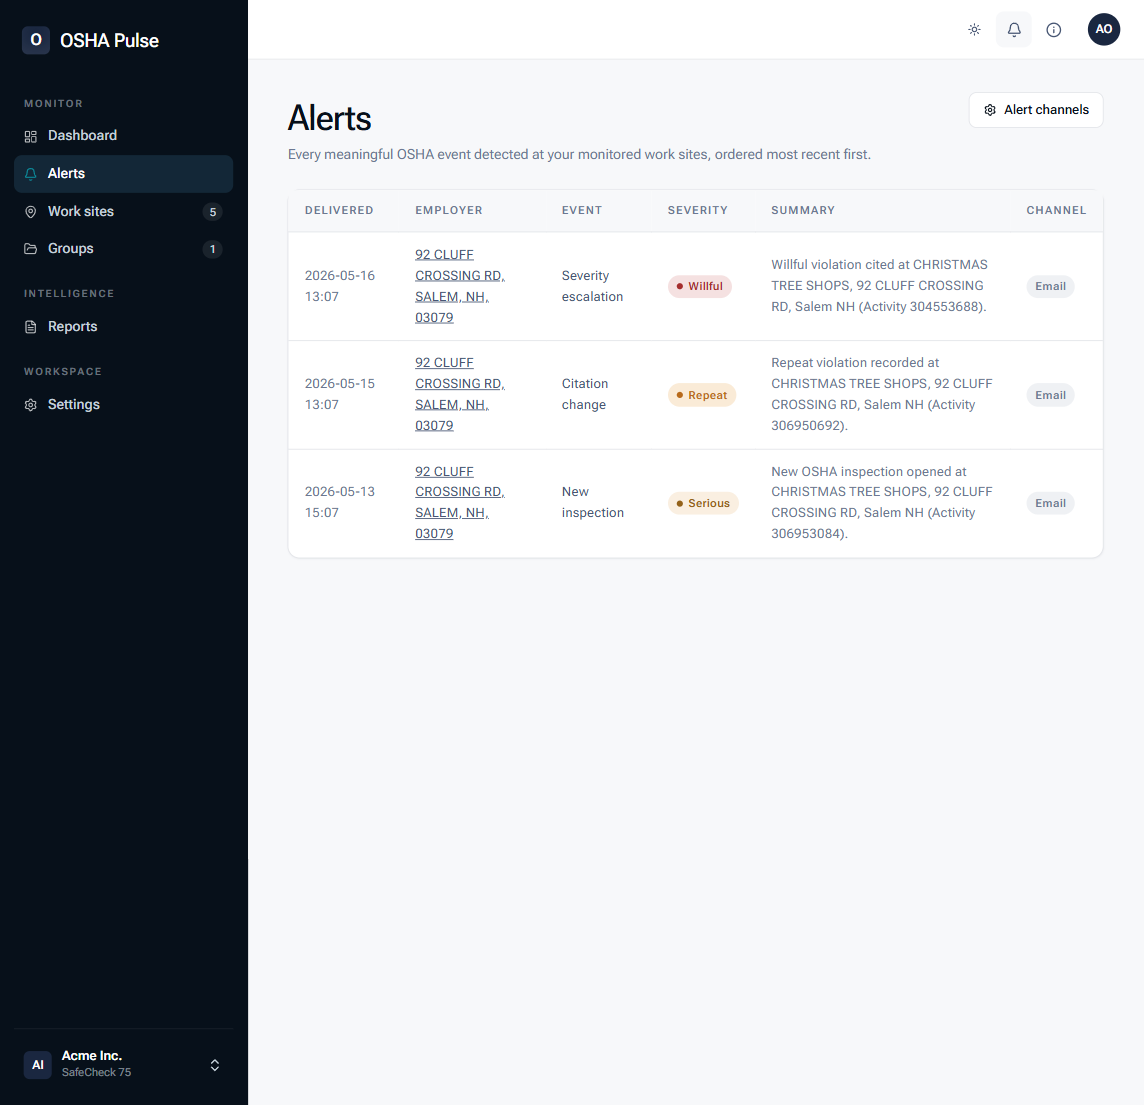This screenshot has height=1105, width=1144.
Task: Toggle the light/dark theme sun icon
Action: tap(974, 30)
